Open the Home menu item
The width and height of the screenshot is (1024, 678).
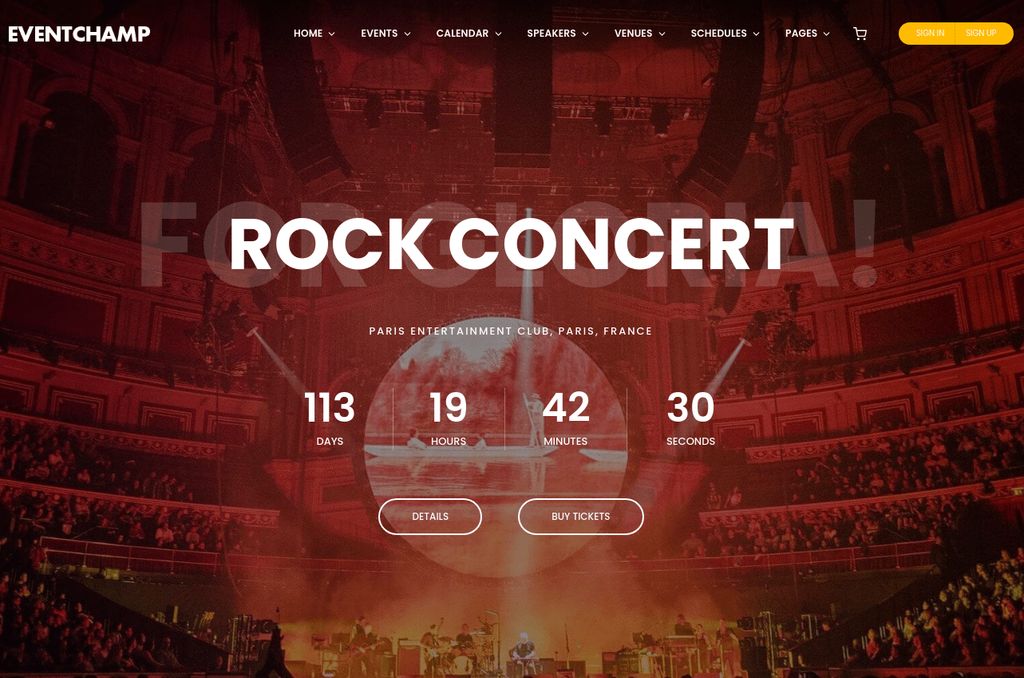tap(308, 33)
